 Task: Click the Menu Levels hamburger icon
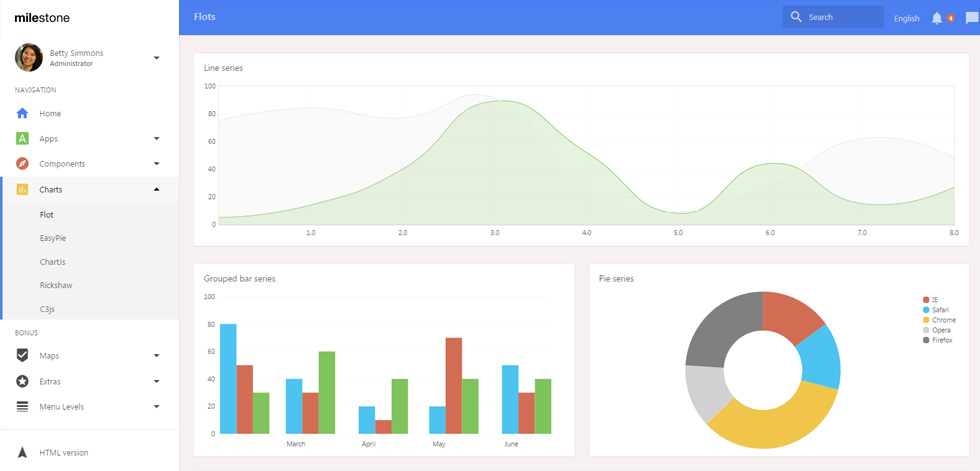[22, 407]
